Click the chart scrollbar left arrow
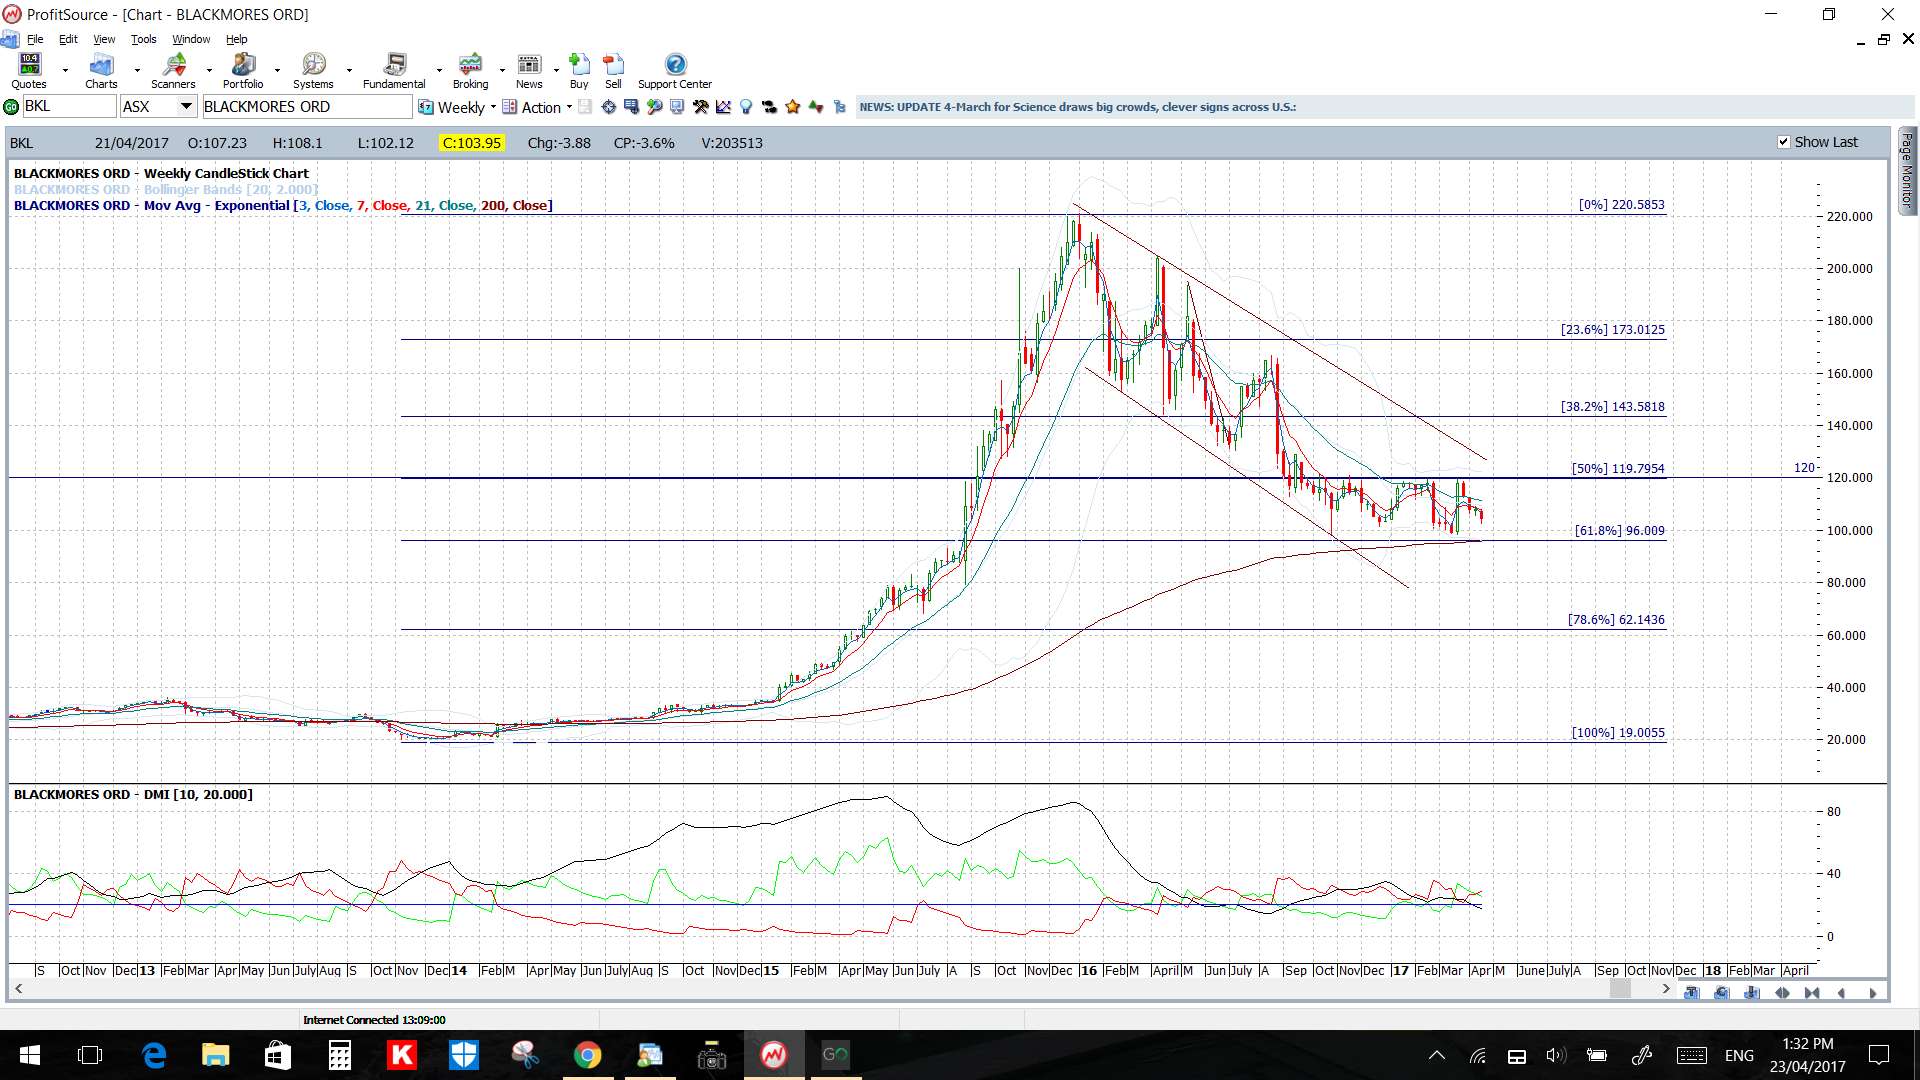1920x1080 pixels. 18,989
